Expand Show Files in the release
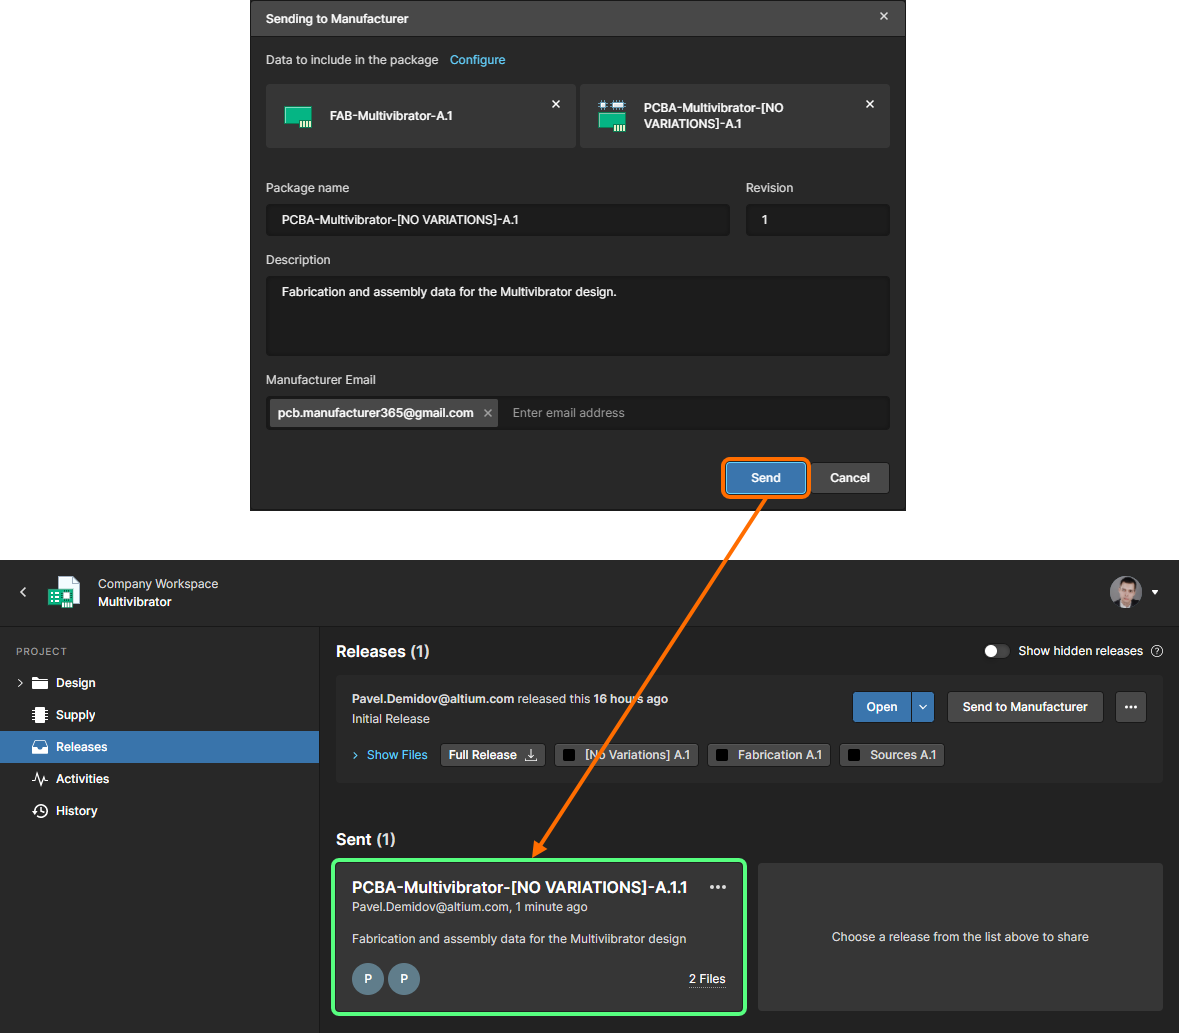This screenshot has width=1179, height=1033. tap(390, 755)
